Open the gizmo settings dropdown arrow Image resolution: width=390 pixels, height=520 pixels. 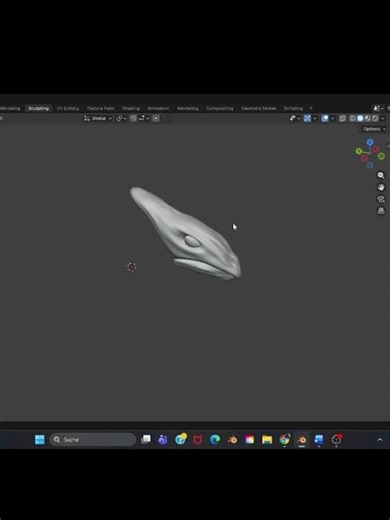(x=315, y=118)
